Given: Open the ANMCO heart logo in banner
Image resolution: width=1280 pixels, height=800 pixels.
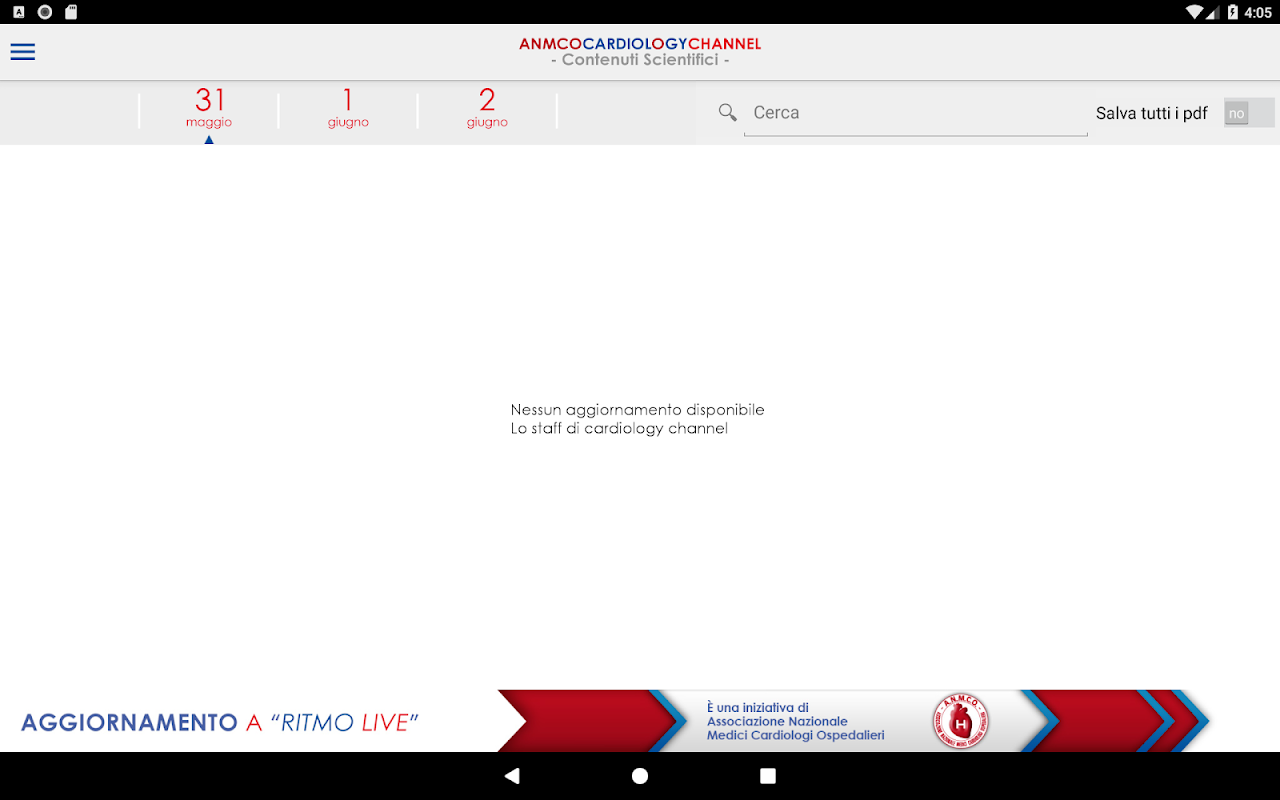Looking at the screenshot, I should tap(961, 720).
